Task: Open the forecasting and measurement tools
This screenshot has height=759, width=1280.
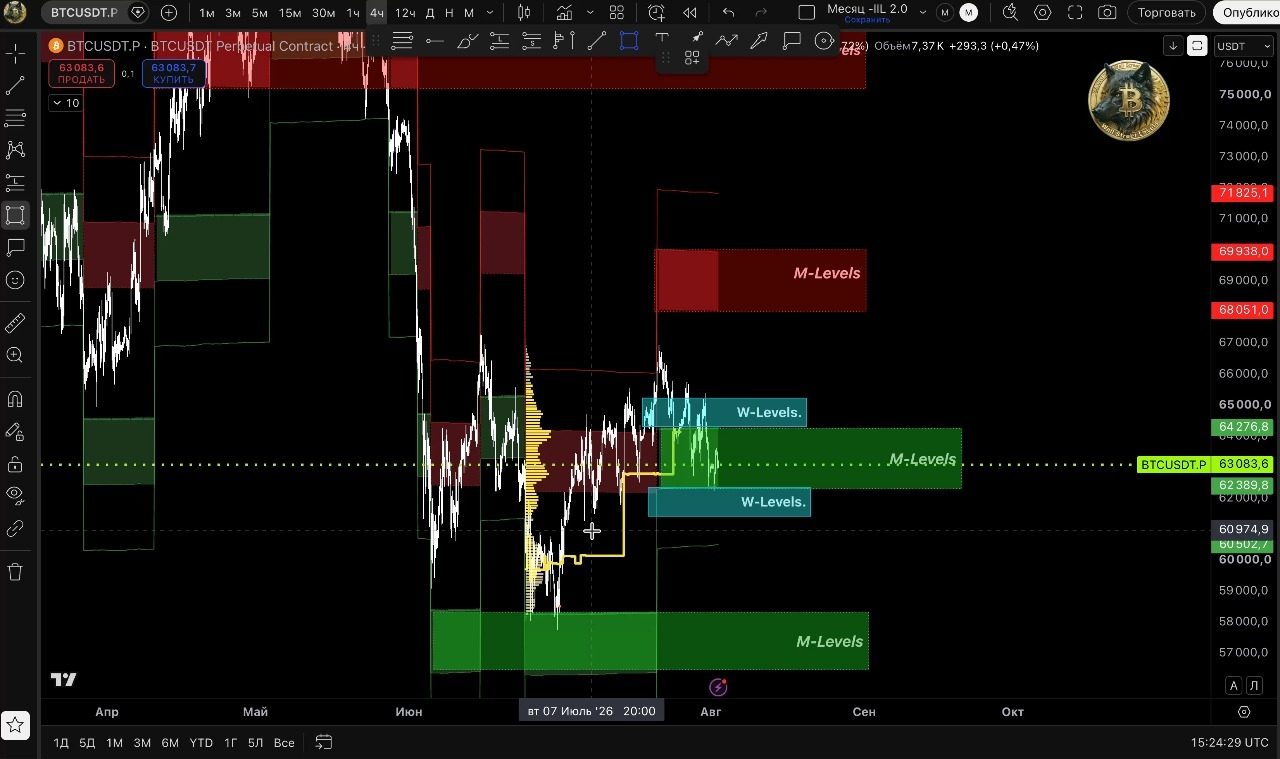Action: 15,183
